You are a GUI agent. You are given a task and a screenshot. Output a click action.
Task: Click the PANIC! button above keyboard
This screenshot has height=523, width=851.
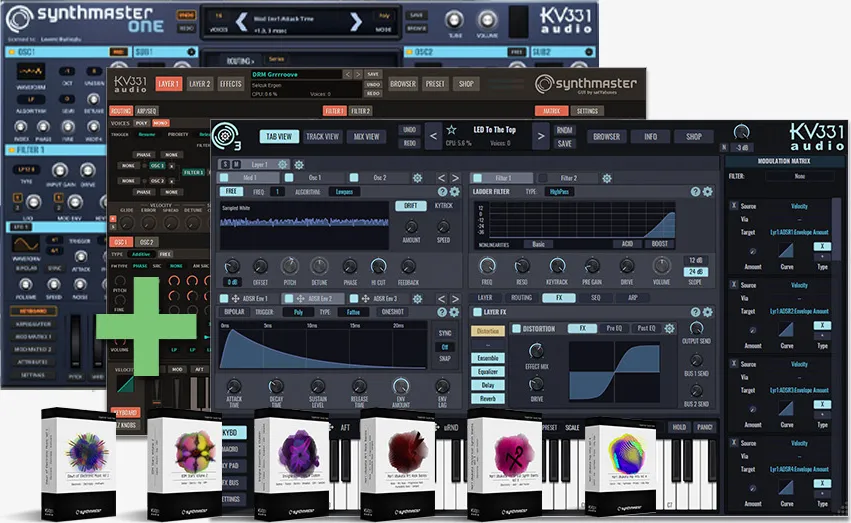point(704,427)
